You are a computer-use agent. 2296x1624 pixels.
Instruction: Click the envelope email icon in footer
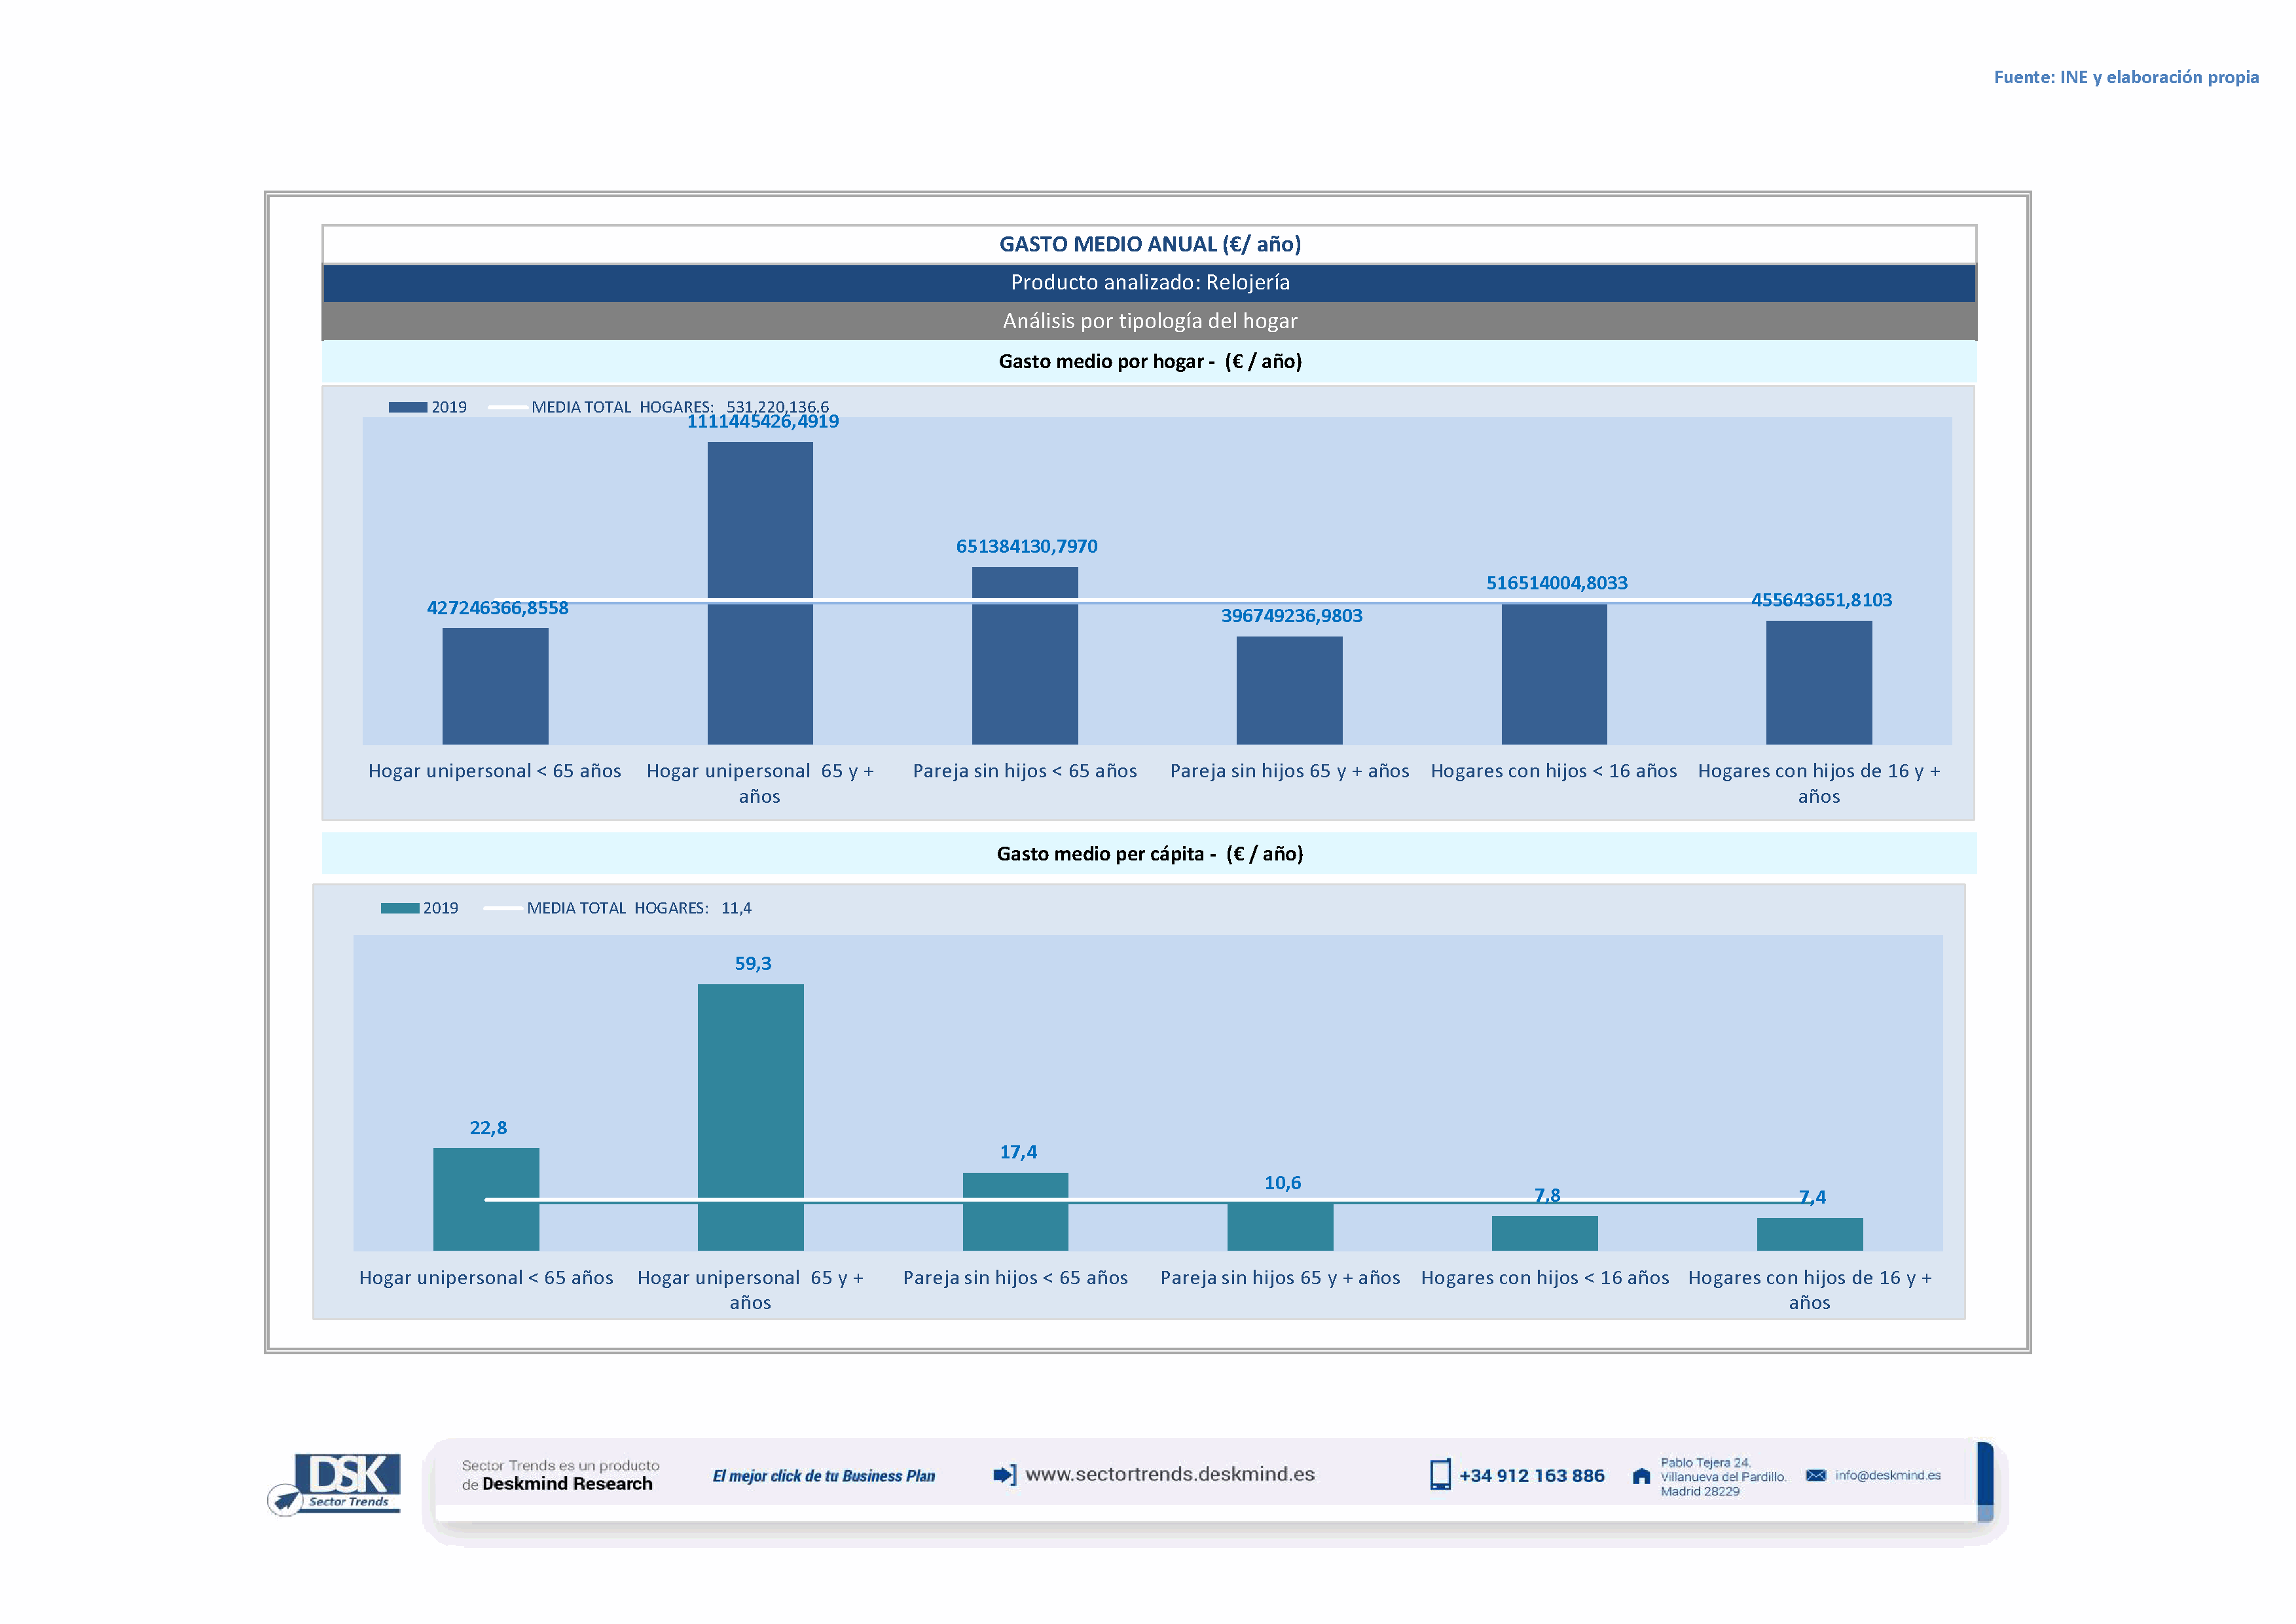1815,1476
